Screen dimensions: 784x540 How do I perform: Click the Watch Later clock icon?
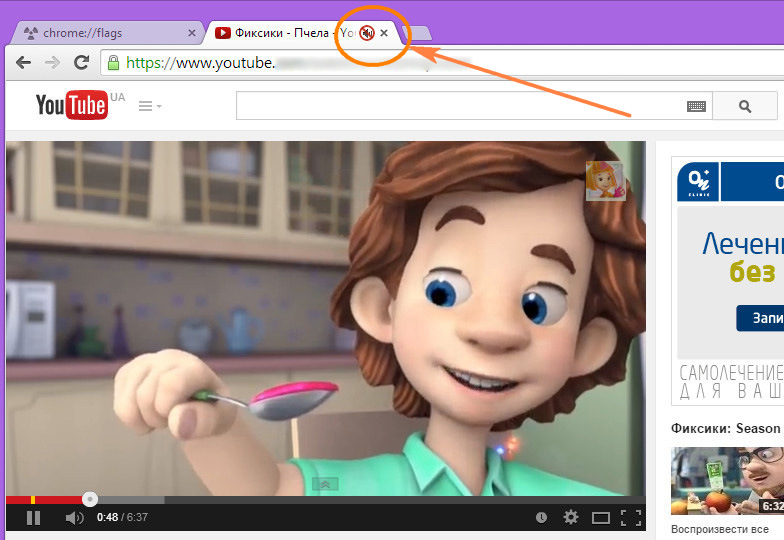coord(541,518)
